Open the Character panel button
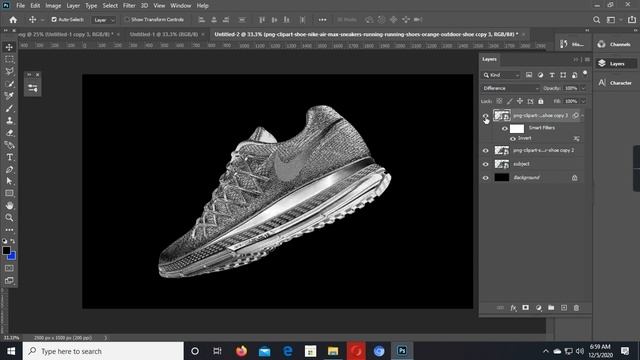This screenshot has width=640, height=360. (x=616, y=83)
